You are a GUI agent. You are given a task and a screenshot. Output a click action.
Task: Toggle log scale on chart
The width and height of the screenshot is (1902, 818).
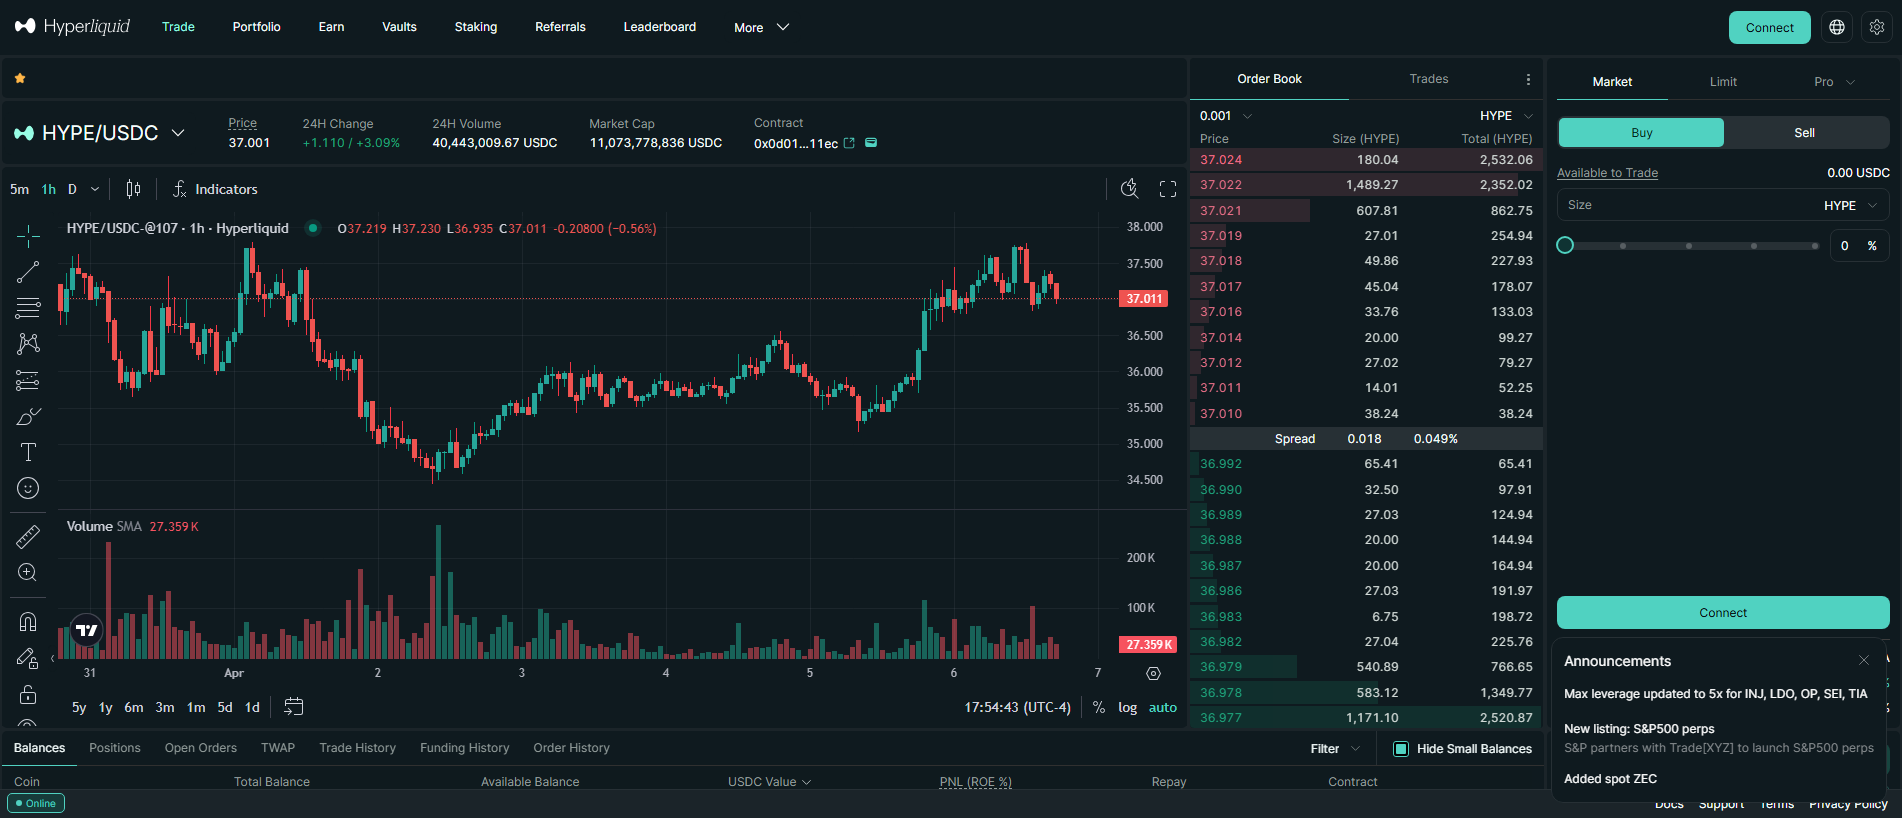coord(1128,707)
